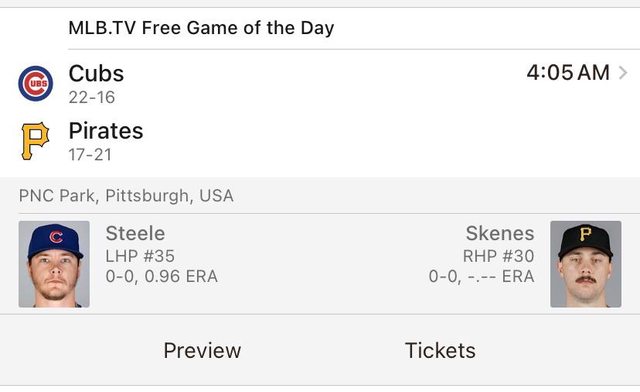Select the Cubs team name

point(96,74)
